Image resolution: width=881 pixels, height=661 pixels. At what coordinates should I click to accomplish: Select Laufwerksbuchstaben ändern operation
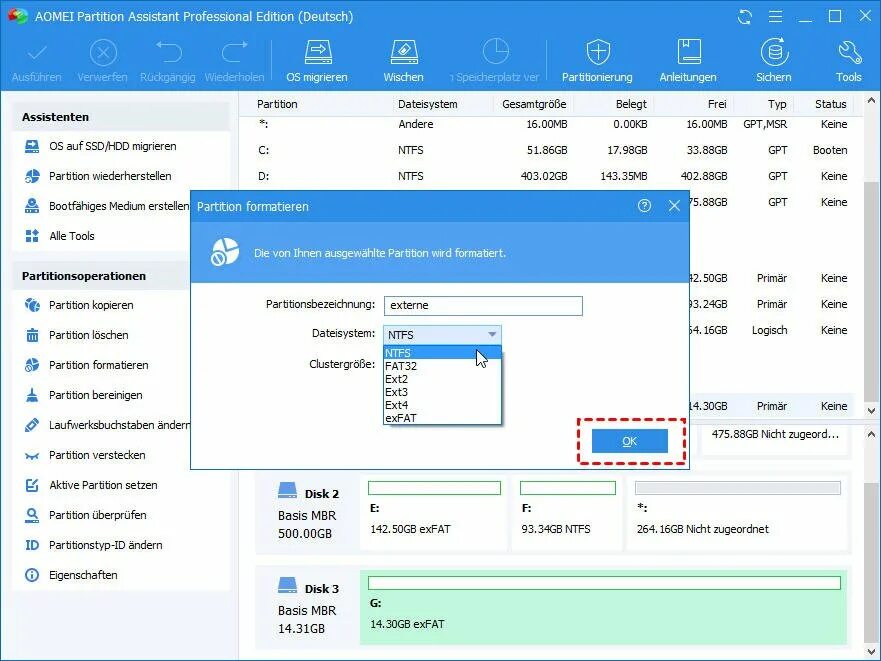(x=107, y=425)
